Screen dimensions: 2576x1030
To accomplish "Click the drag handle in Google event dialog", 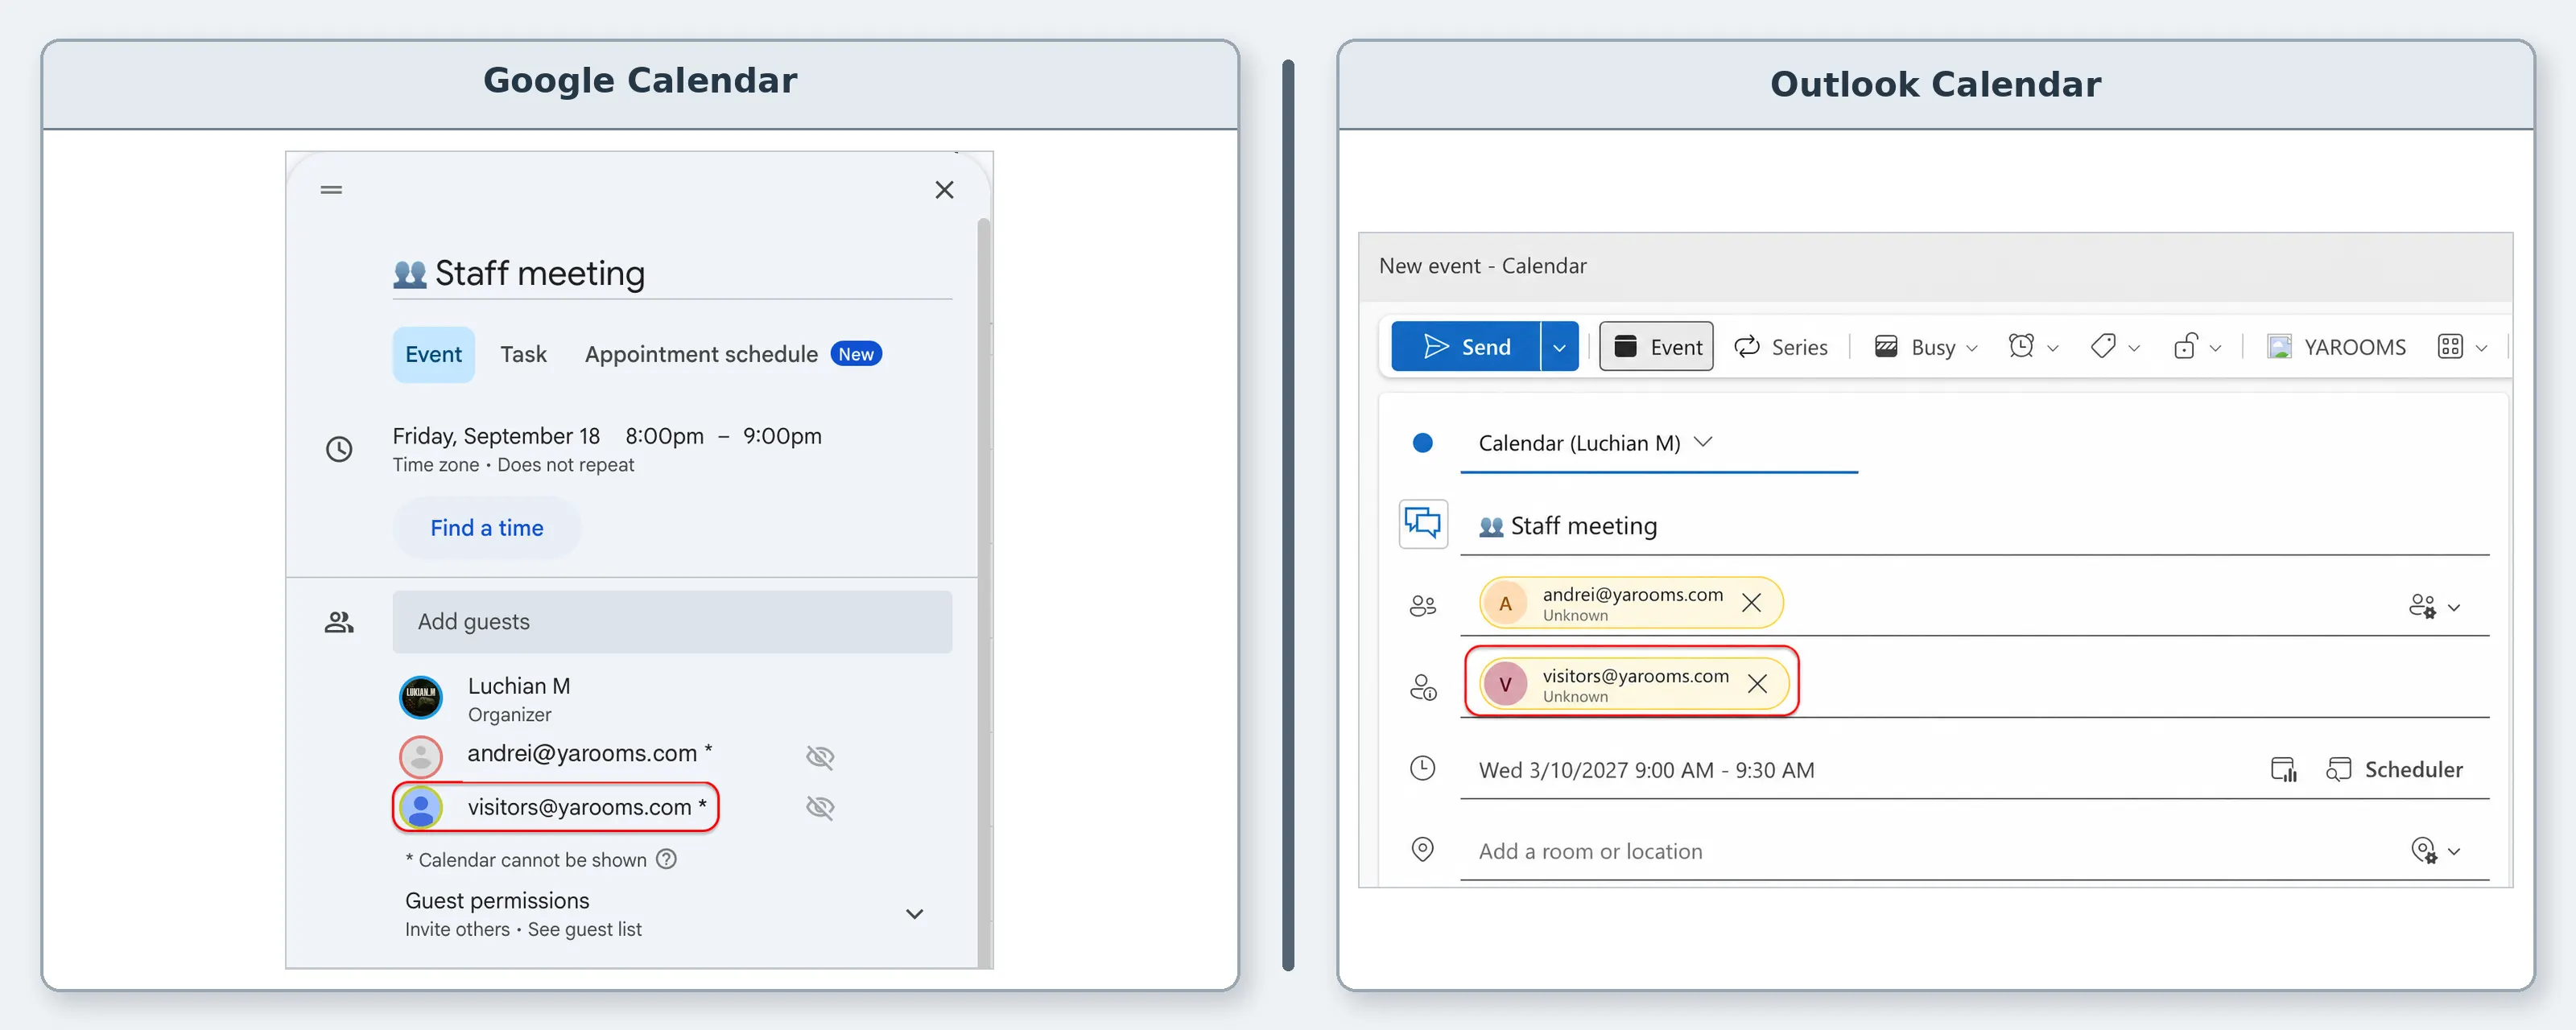I will tap(331, 190).
